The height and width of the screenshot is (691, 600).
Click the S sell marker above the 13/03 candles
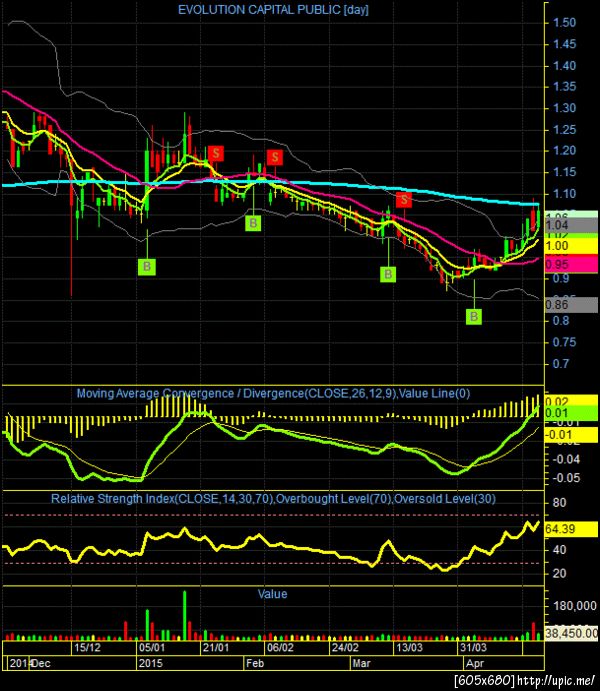coord(404,200)
